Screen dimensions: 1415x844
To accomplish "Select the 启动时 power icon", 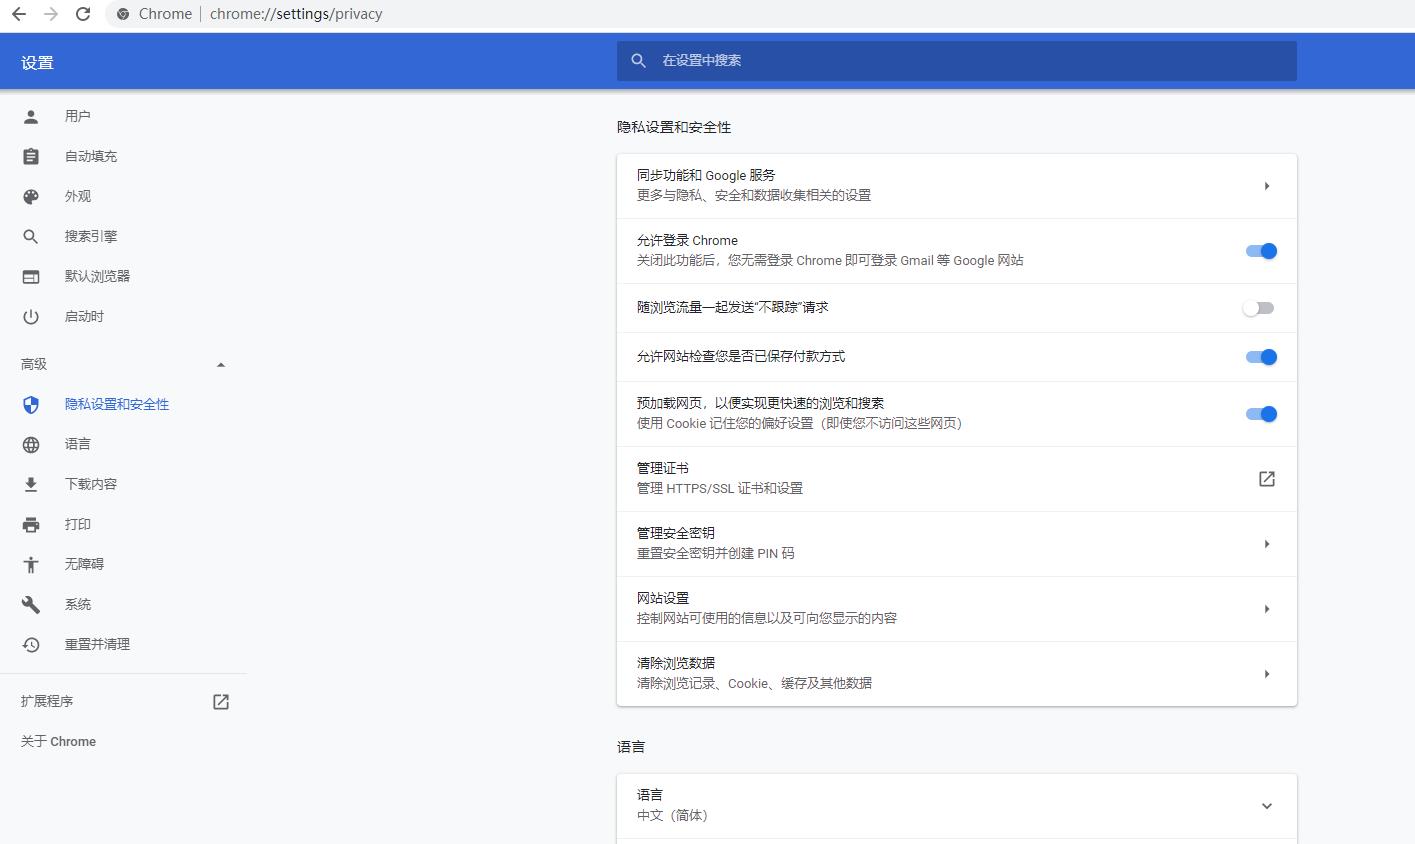I will point(31,316).
